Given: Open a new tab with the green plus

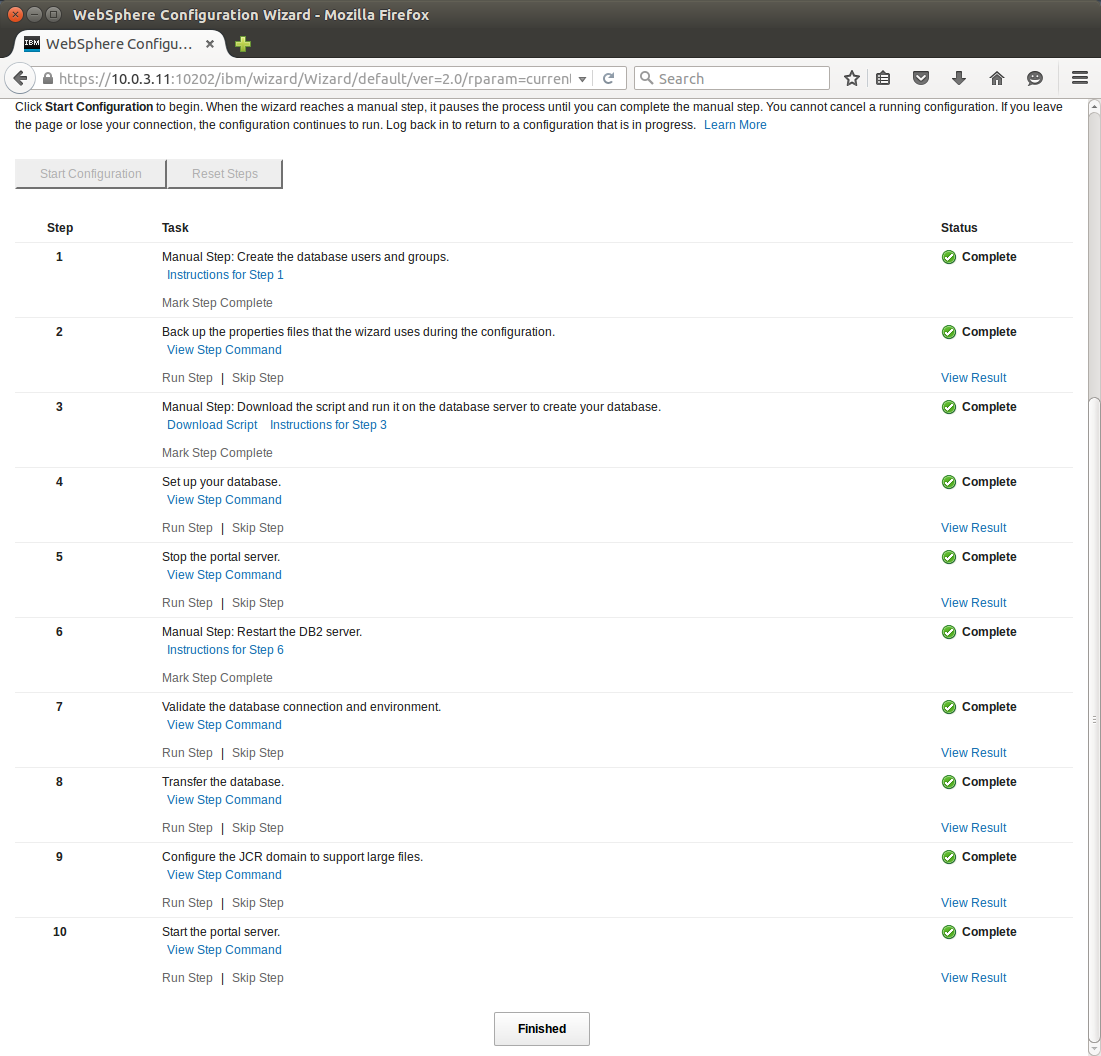Looking at the screenshot, I should 243,44.
